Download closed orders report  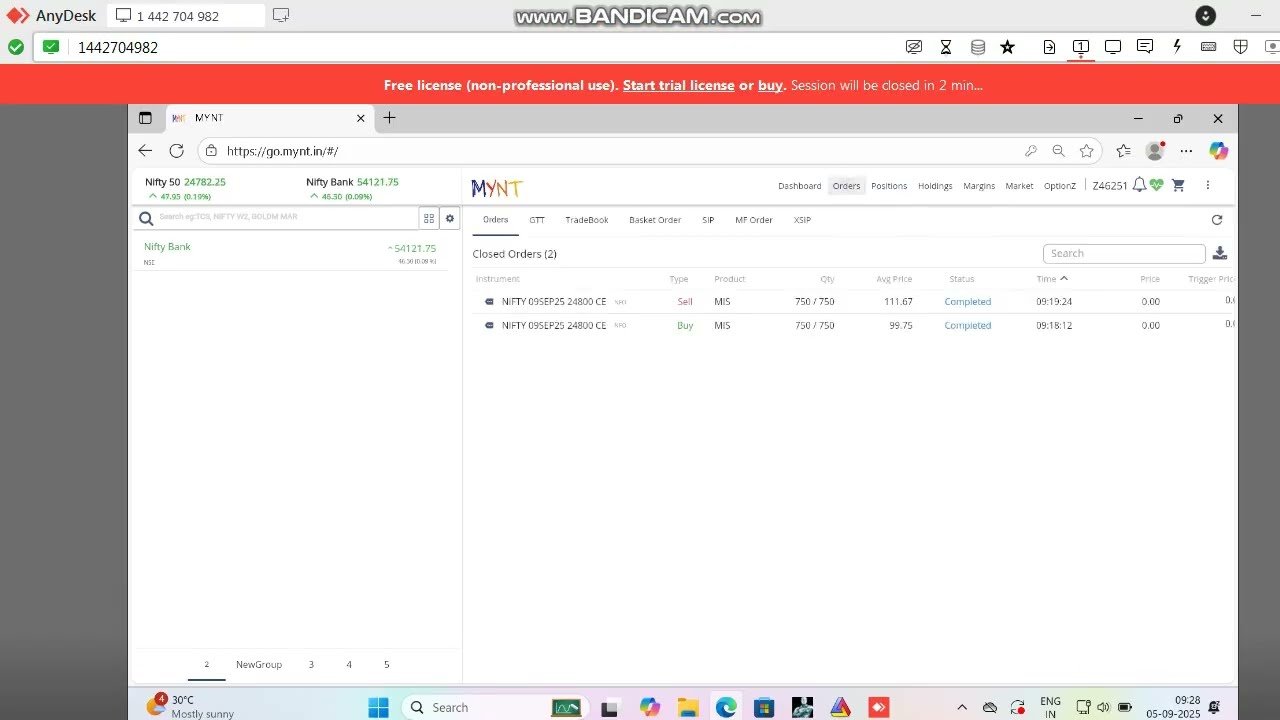coord(1220,253)
